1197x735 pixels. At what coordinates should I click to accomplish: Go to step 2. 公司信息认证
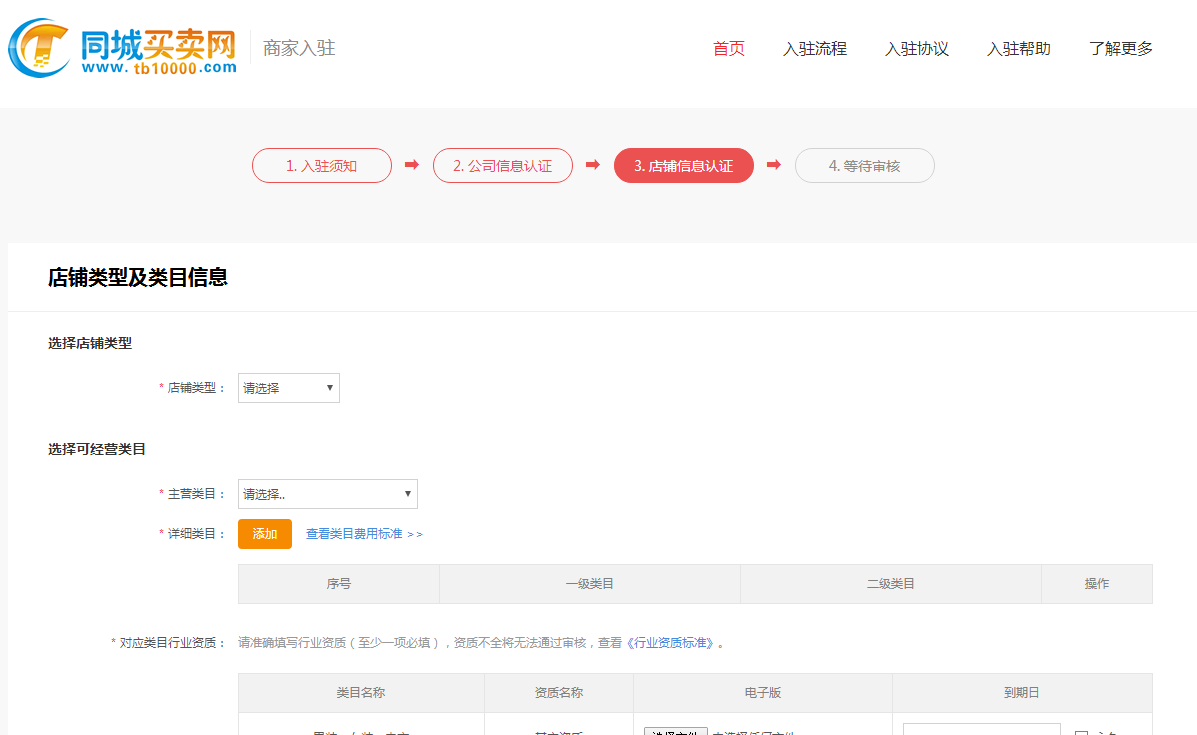click(x=502, y=166)
